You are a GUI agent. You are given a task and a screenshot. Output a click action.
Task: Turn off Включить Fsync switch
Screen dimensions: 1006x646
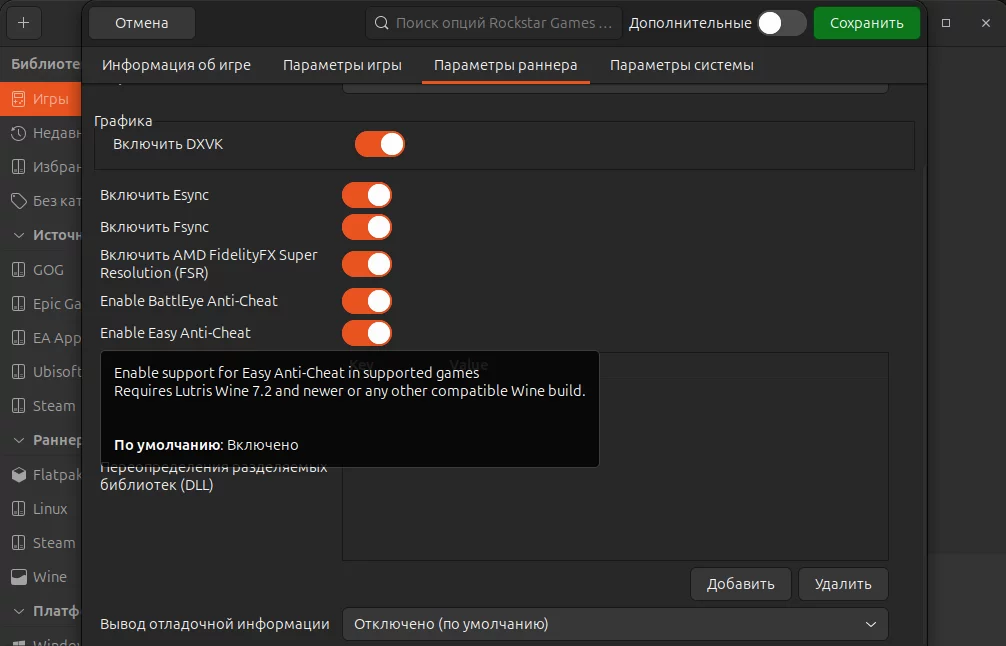[x=367, y=227]
